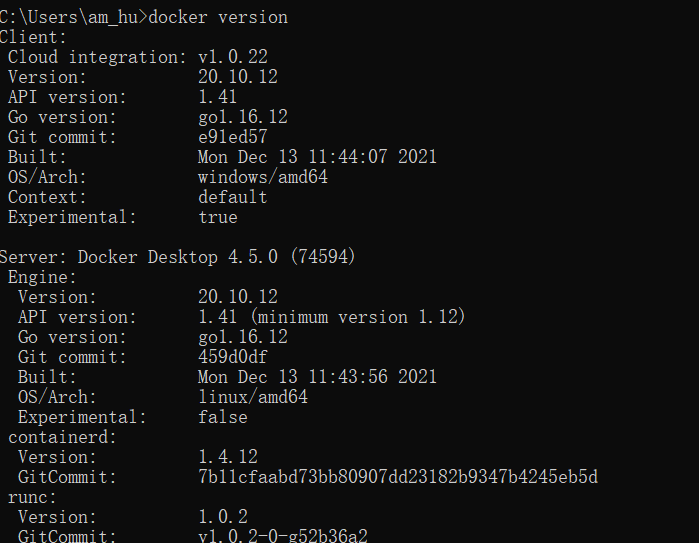The image size is (699, 543).
Task: Click the linux/amd64 OS/Arch value
Action: [x=253, y=397]
